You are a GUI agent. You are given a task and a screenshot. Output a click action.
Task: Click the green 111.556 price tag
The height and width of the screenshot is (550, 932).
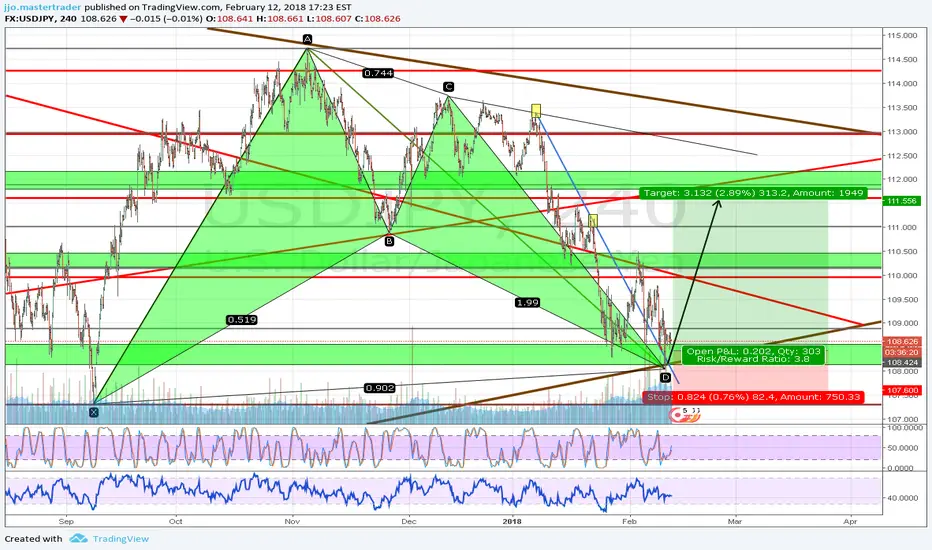902,202
